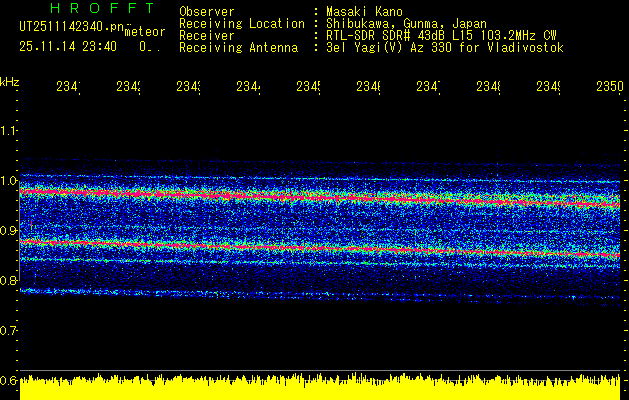The image size is (629, 400).
Task: Click the Receiving Location field label
Action: (242, 24)
